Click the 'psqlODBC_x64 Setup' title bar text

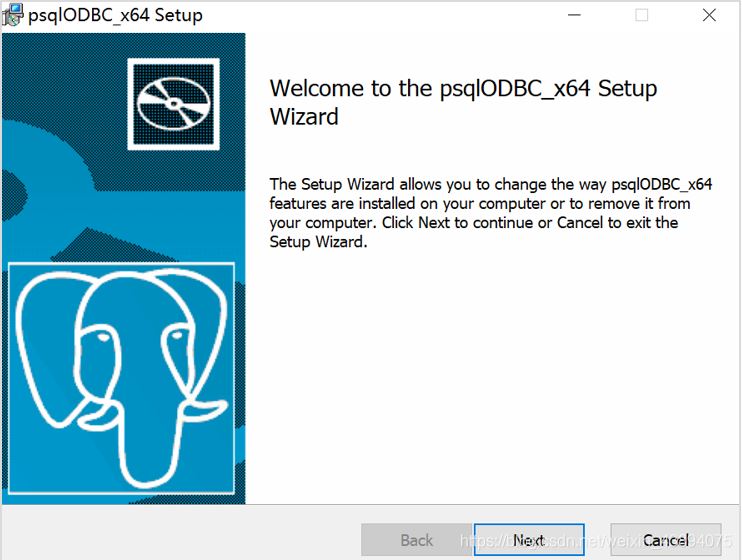coord(115,15)
